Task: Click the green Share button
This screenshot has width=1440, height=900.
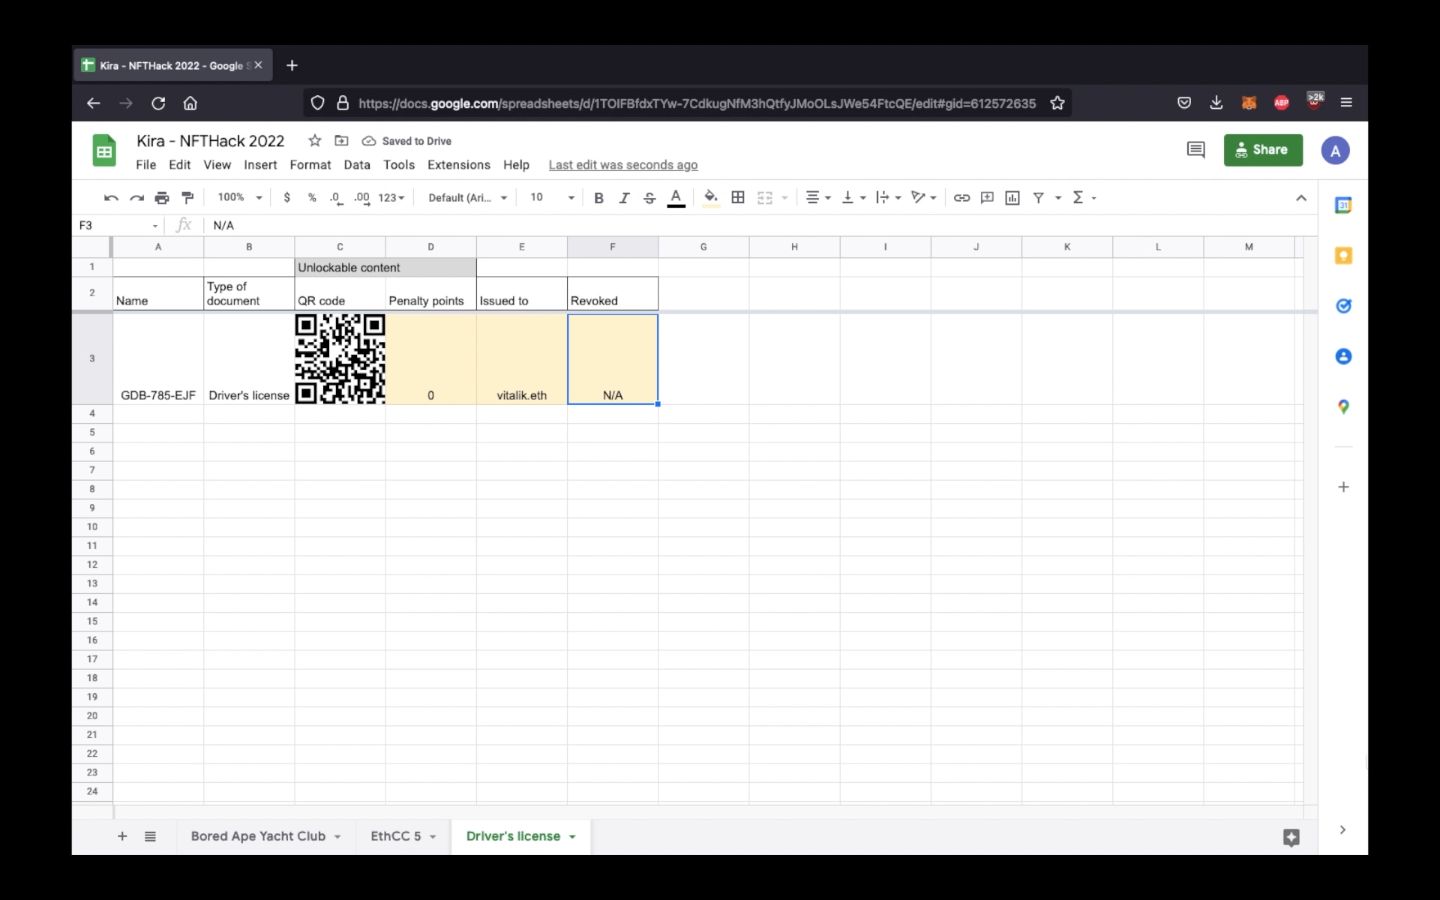Action: click(x=1263, y=150)
